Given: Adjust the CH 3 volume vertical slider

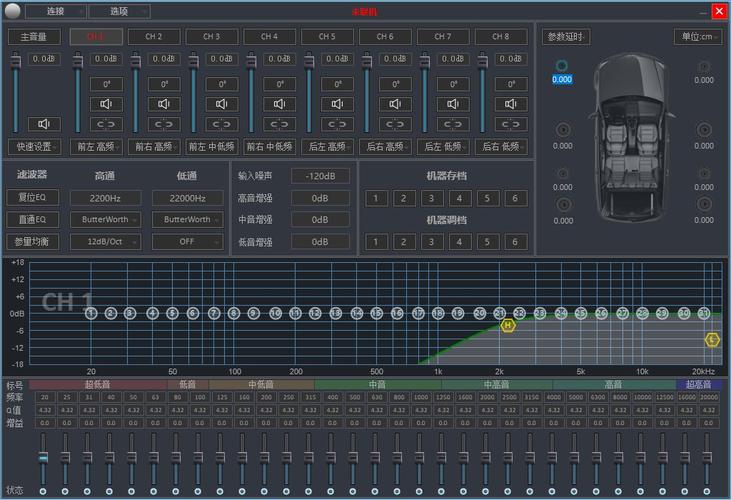Looking at the screenshot, I should coord(193,92).
